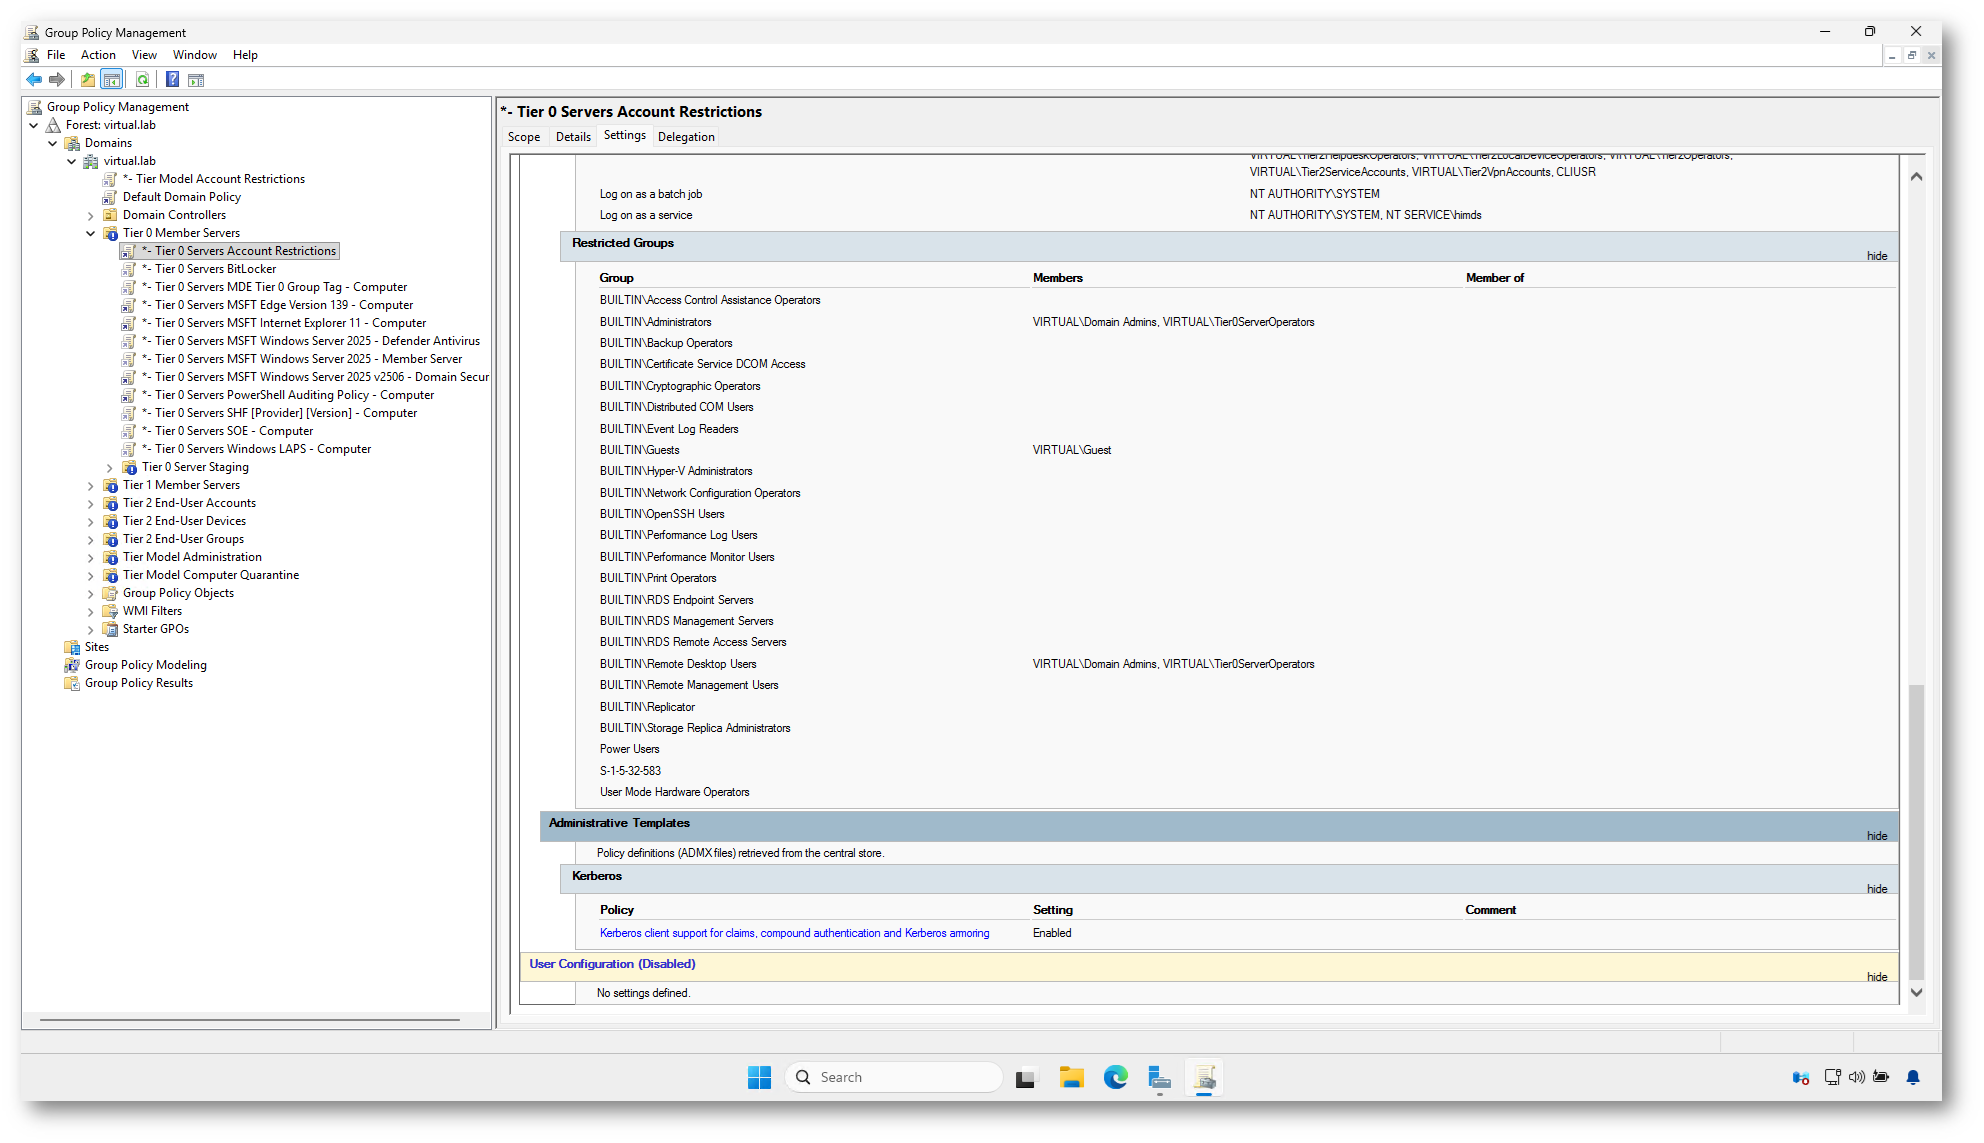Click the Show/Hide action pane icon
The width and height of the screenshot is (1984, 1143).
coord(196,80)
